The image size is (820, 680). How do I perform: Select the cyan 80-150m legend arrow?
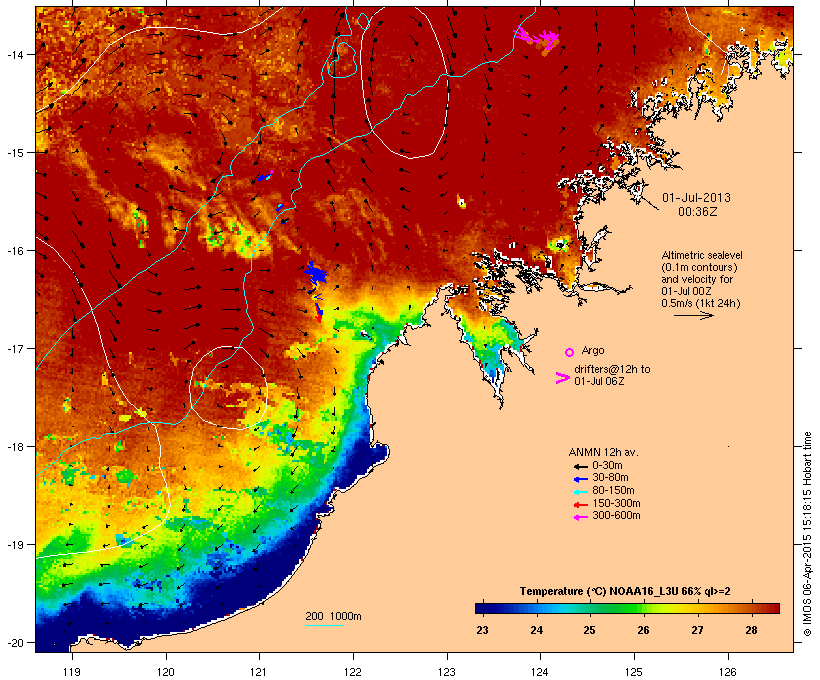point(580,492)
